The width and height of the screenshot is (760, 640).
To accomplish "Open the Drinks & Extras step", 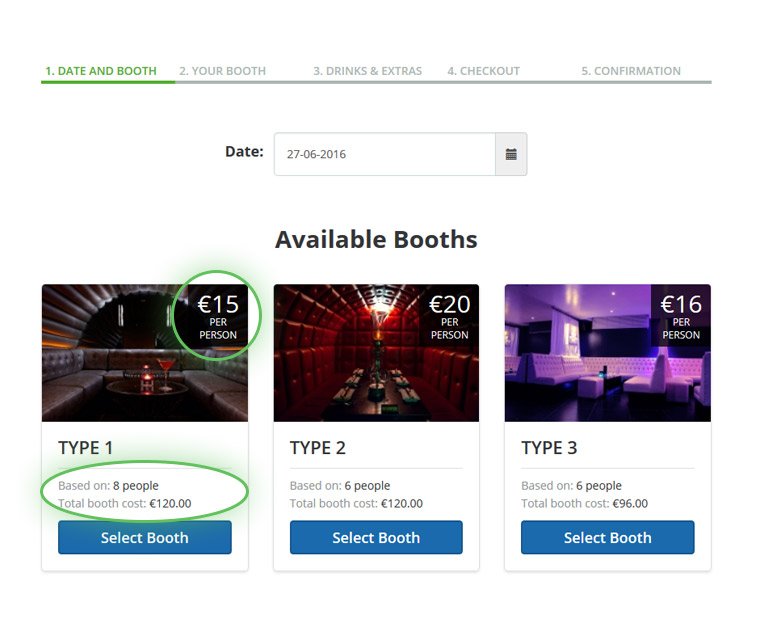I will coord(367,71).
